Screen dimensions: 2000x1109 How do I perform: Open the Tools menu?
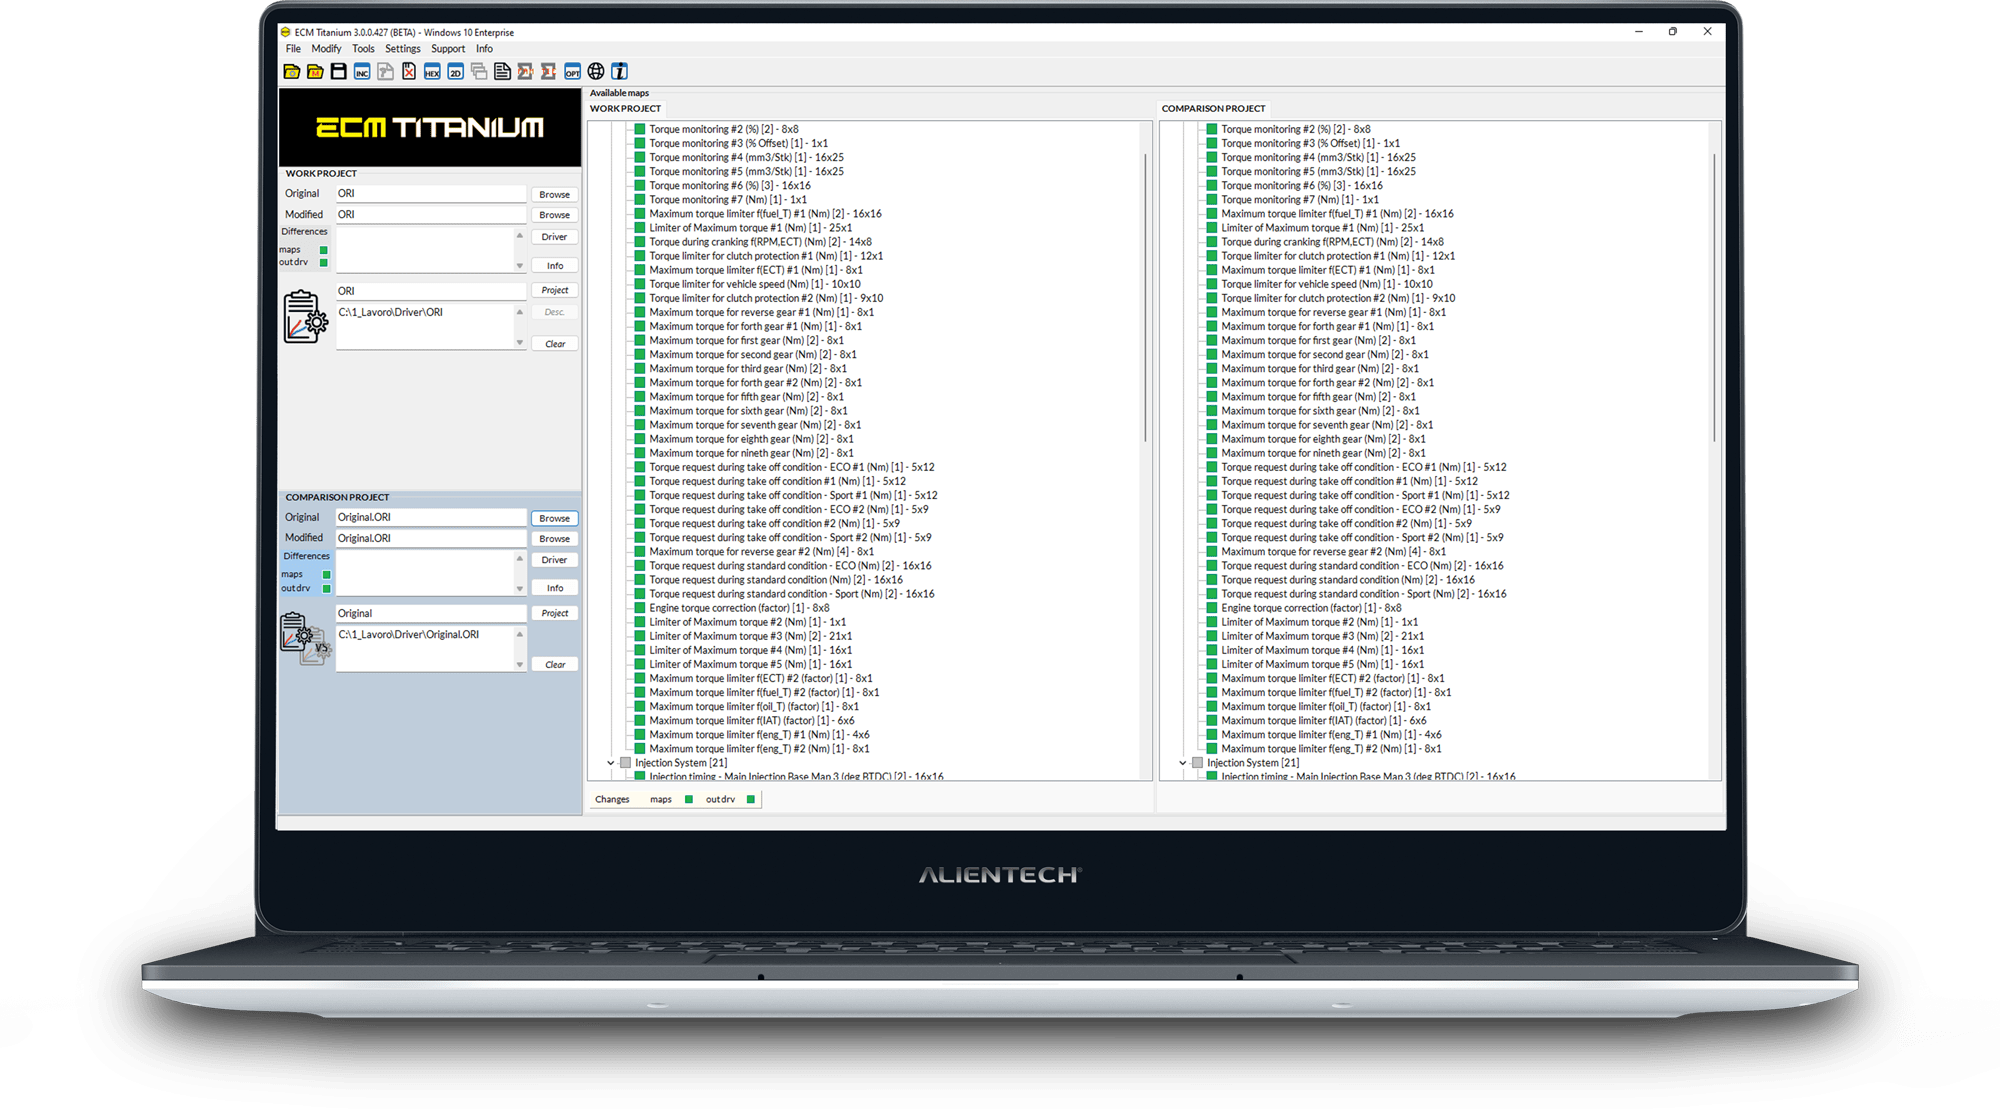[x=363, y=48]
